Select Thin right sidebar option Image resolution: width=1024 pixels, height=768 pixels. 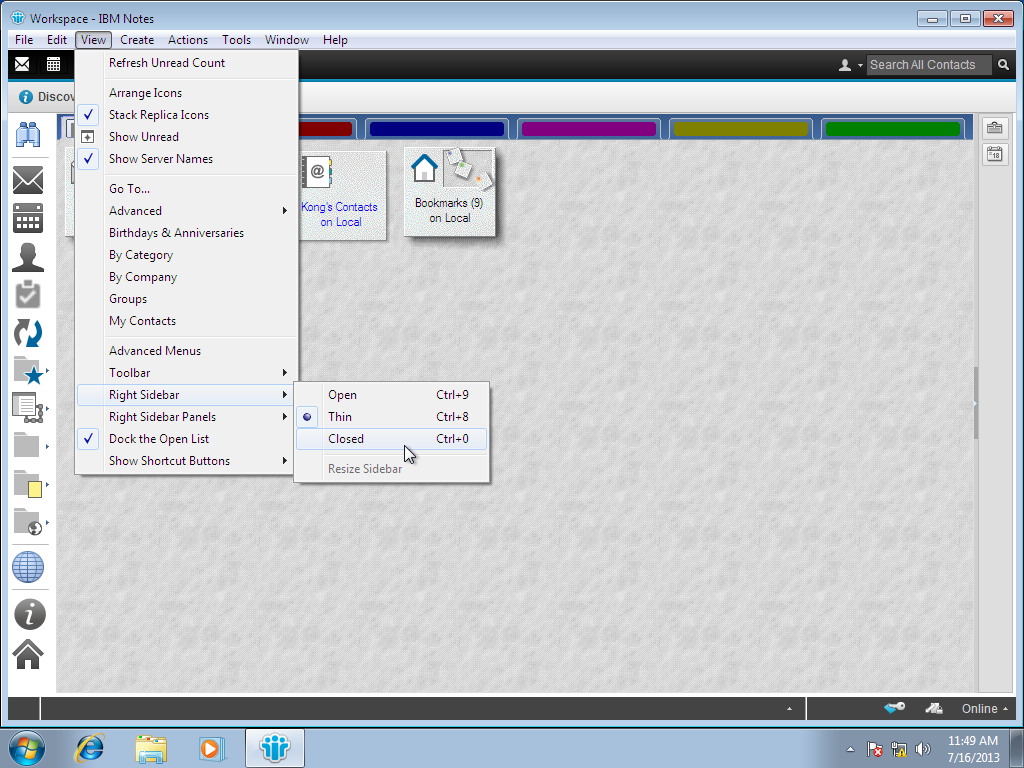pyautogui.click(x=391, y=417)
